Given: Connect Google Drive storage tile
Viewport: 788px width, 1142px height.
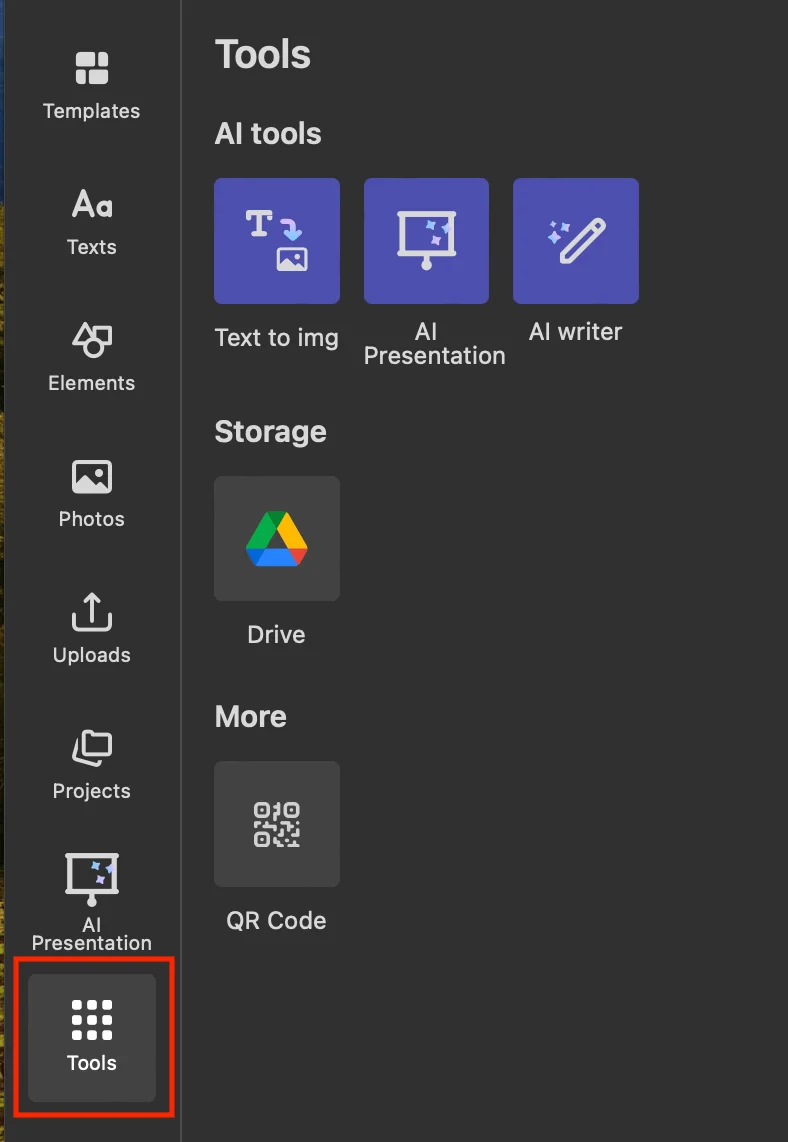Looking at the screenshot, I should coord(277,538).
